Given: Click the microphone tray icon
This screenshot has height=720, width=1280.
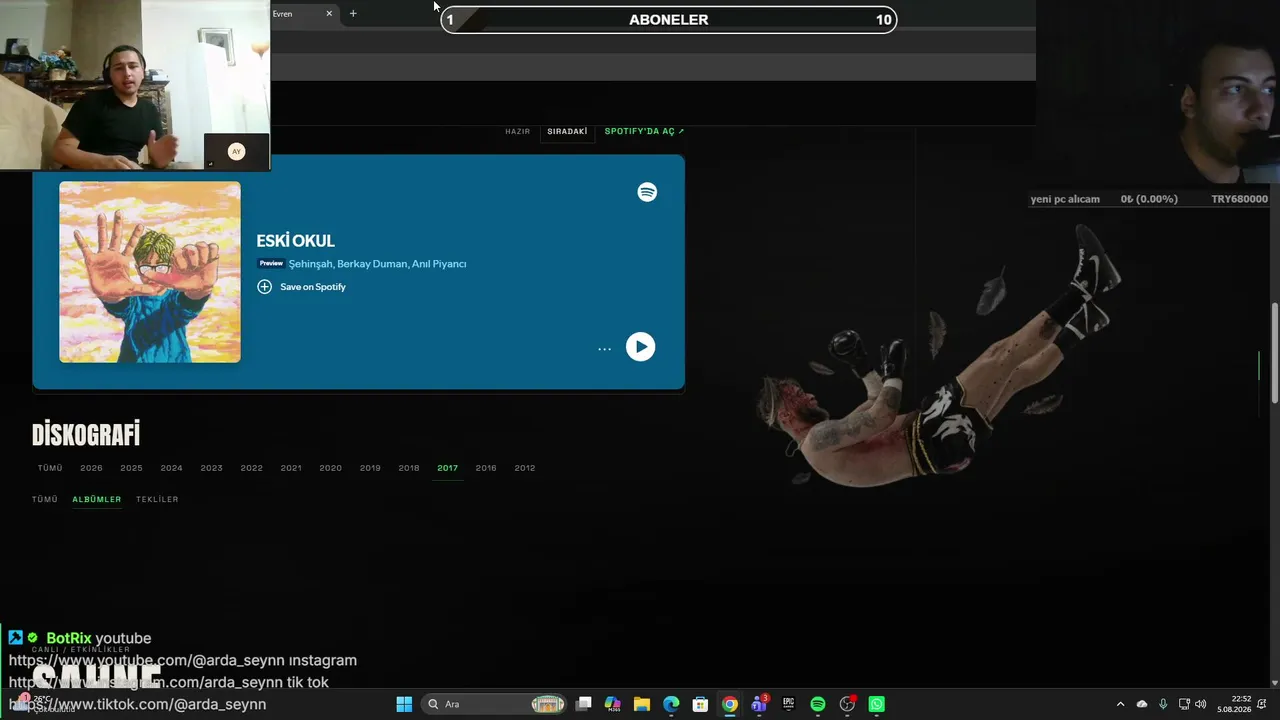Looking at the screenshot, I should tap(1163, 704).
